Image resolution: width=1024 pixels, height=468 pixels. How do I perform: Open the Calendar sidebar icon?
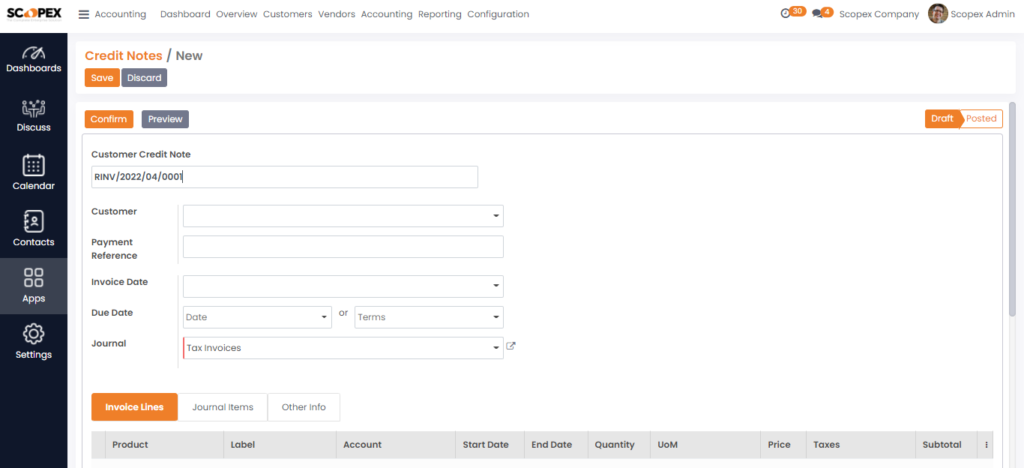33,165
